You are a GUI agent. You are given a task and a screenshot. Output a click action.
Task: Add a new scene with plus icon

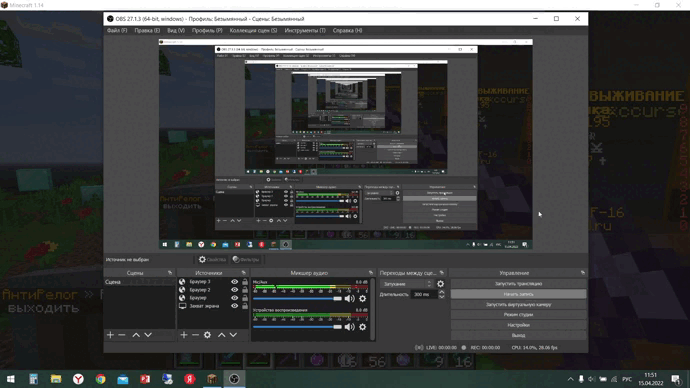pos(110,335)
